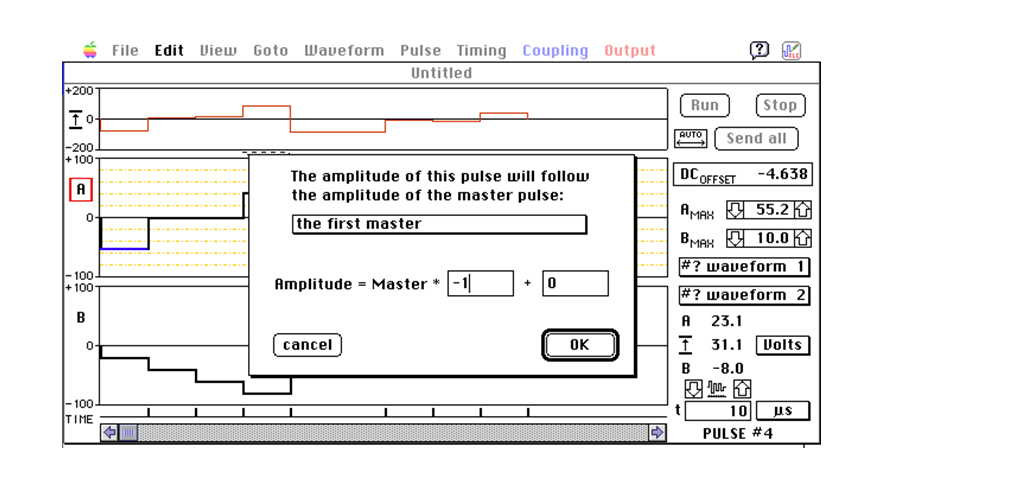Click the DC OFFSET value box
Image resolution: width=1024 pixels, height=497 pixels.
tap(743, 175)
